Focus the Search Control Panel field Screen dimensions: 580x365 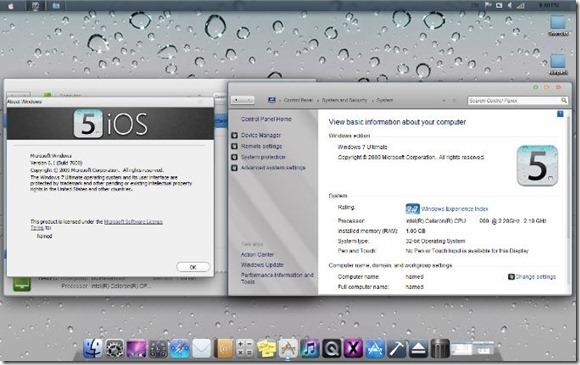coord(517,100)
